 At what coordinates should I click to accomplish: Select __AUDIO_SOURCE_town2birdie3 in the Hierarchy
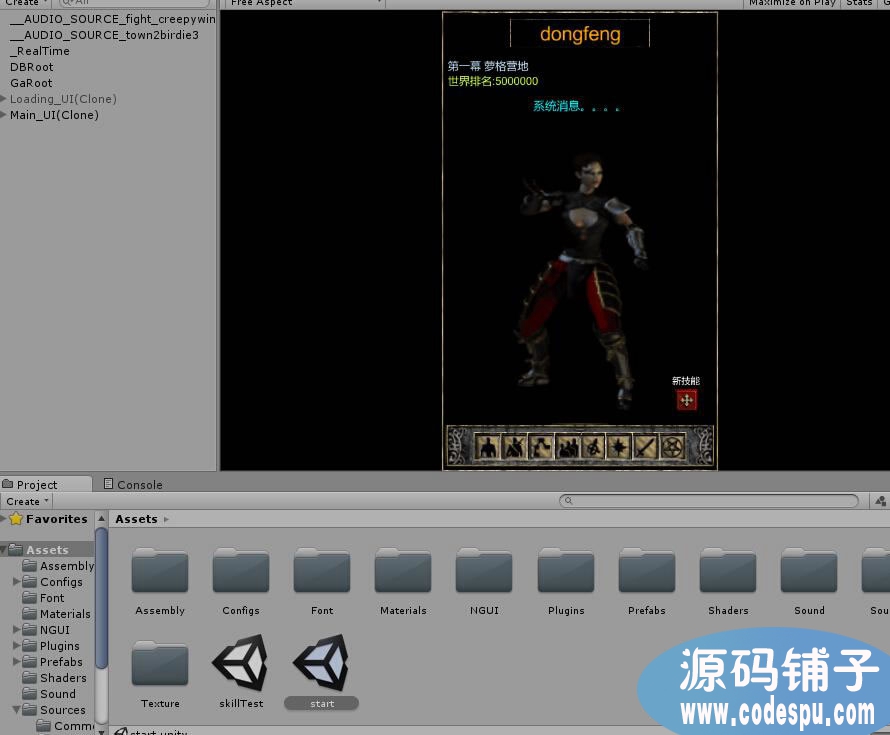point(104,35)
